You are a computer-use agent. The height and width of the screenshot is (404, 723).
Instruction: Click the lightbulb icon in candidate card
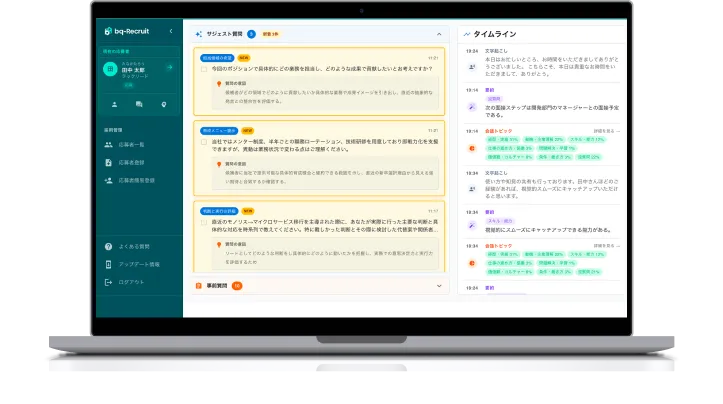coord(164,105)
